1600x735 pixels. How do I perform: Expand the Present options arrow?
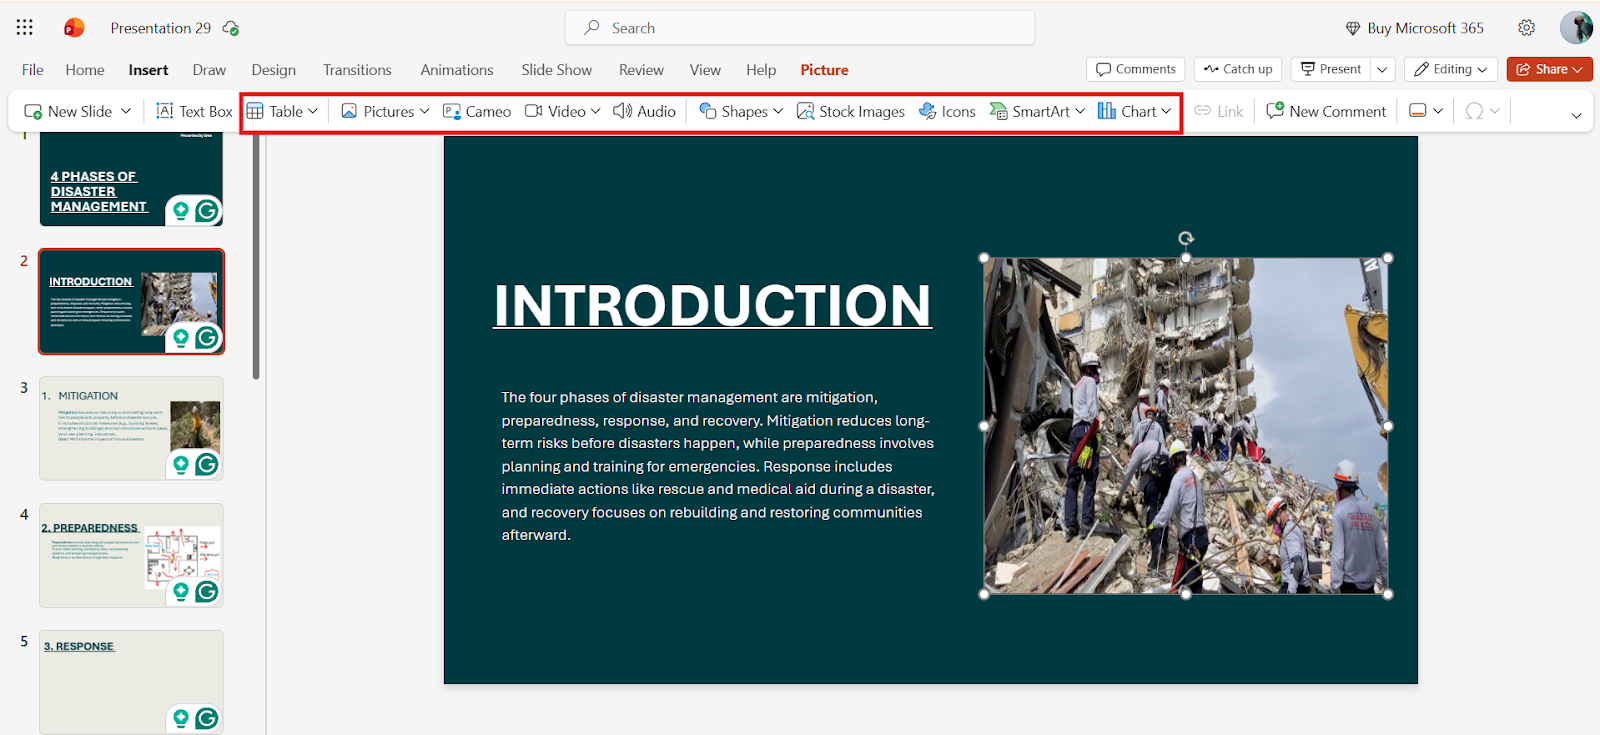1382,69
